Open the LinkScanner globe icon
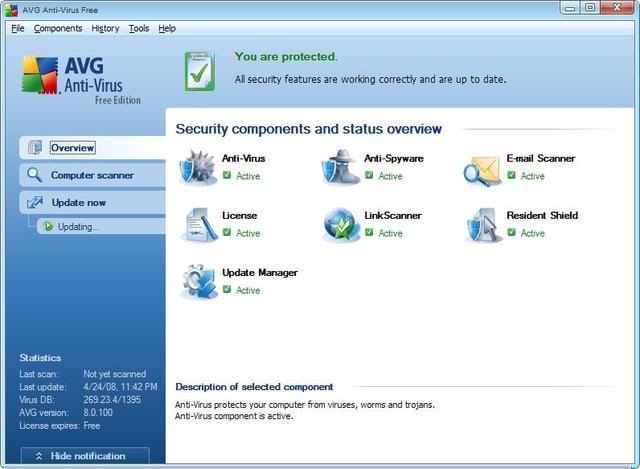The height and width of the screenshot is (469, 640). [340, 224]
